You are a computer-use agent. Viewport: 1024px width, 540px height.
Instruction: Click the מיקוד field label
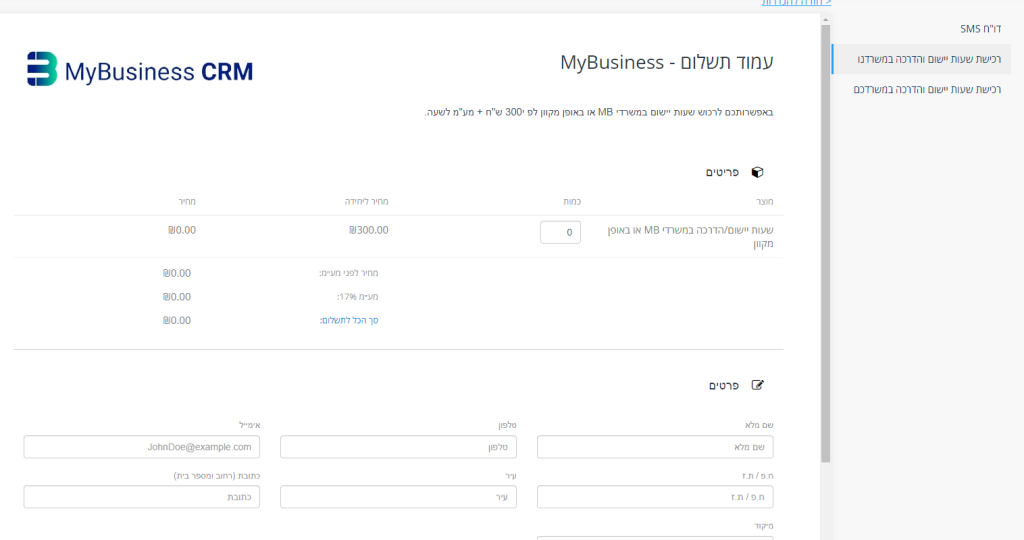764,526
